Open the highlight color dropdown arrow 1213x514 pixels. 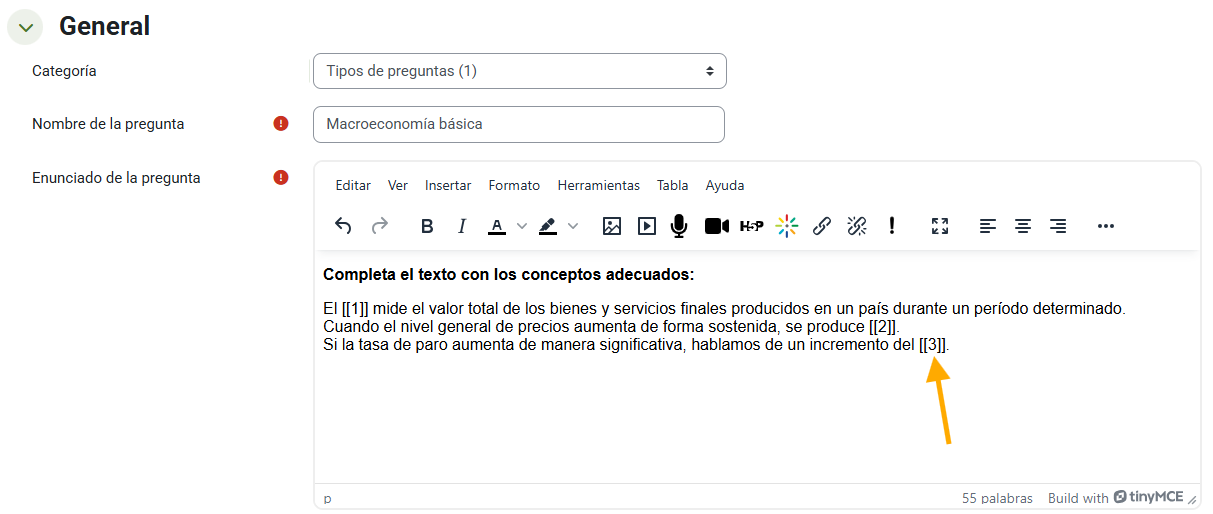pyautogui.click(x=573, y=226)
